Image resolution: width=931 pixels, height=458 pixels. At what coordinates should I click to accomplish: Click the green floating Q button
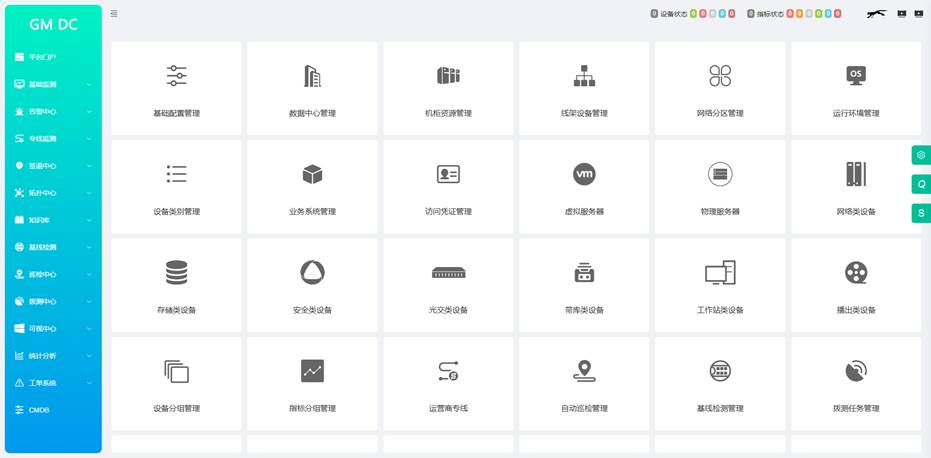coord(921,184)
